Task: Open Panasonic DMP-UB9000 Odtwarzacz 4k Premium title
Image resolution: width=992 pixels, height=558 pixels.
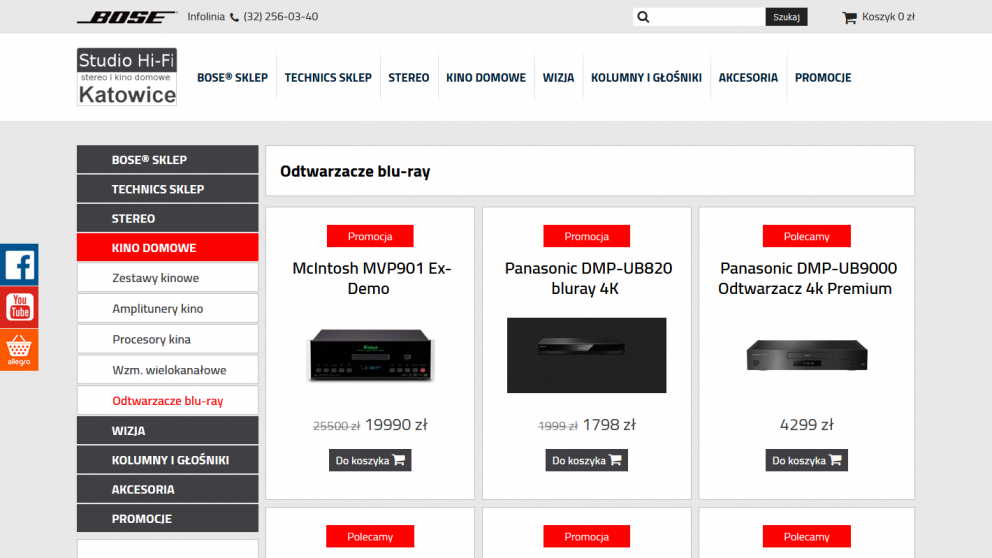Action: point(806,278)
